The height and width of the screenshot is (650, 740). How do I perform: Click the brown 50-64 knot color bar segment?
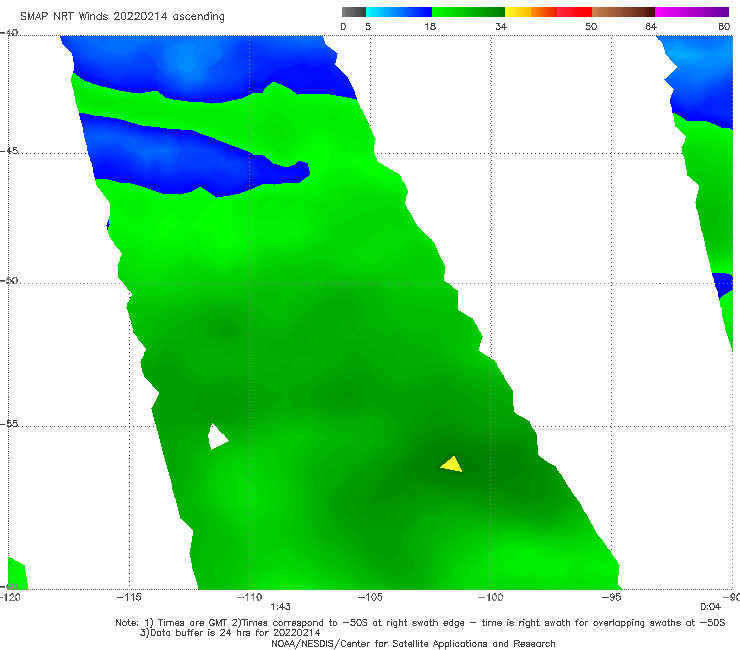point(623,12)
